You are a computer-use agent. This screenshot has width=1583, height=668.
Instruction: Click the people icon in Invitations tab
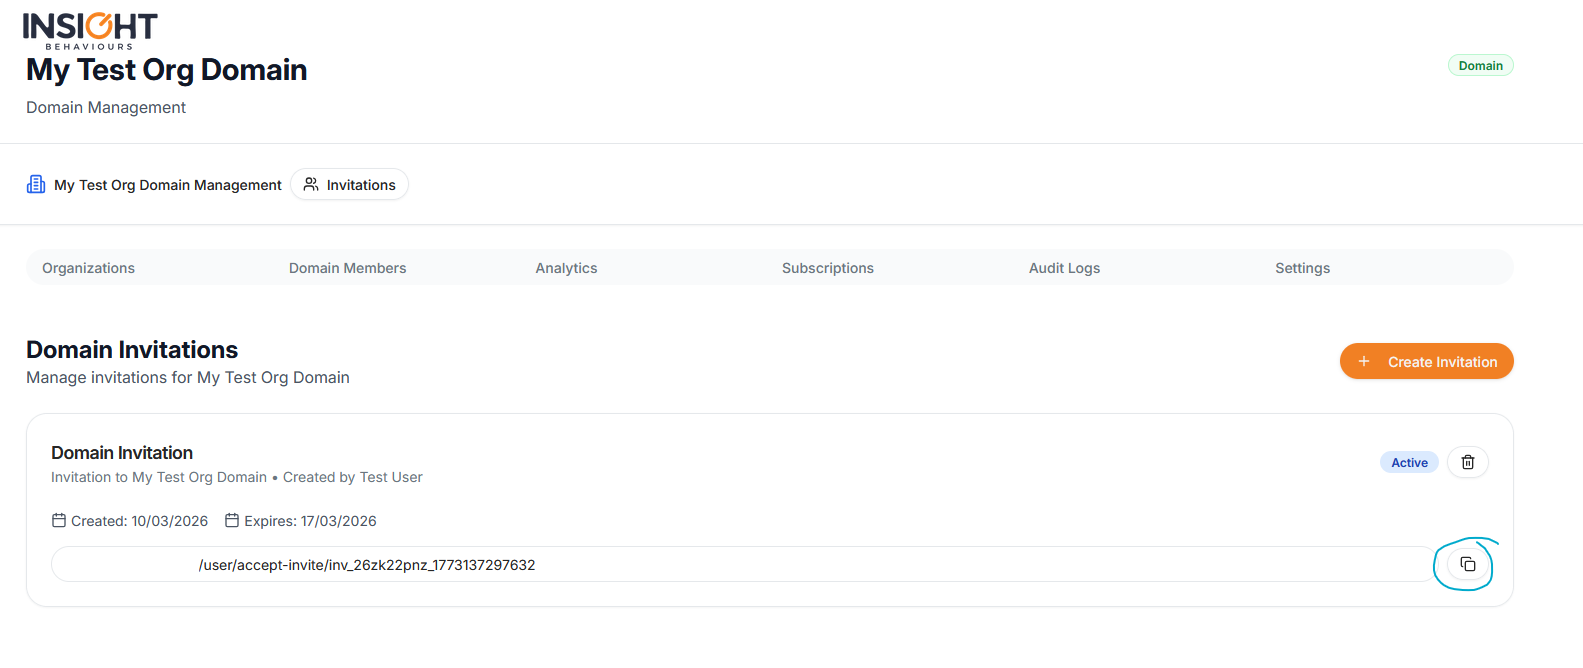pos(311,185)
